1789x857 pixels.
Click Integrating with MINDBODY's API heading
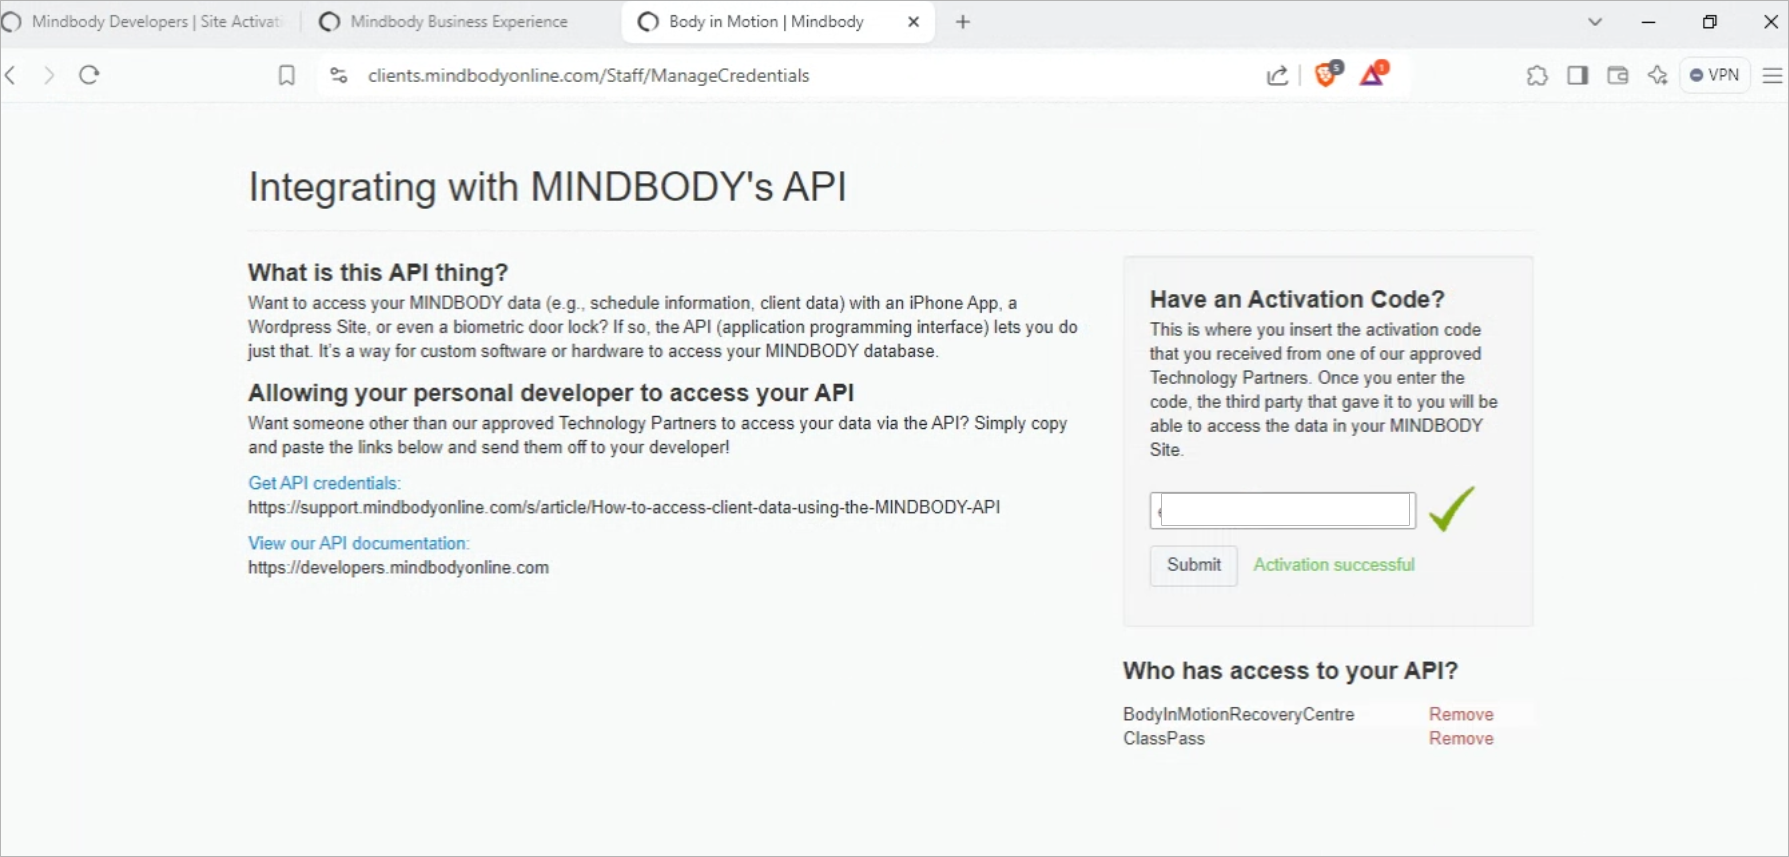pos(547,187)
